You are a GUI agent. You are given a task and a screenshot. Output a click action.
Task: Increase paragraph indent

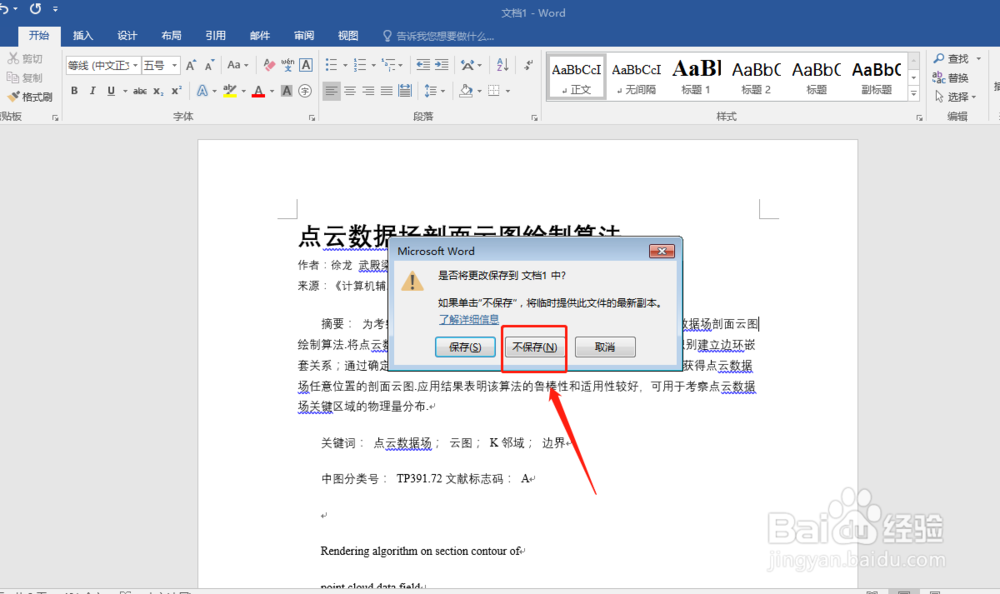(441, 65)
